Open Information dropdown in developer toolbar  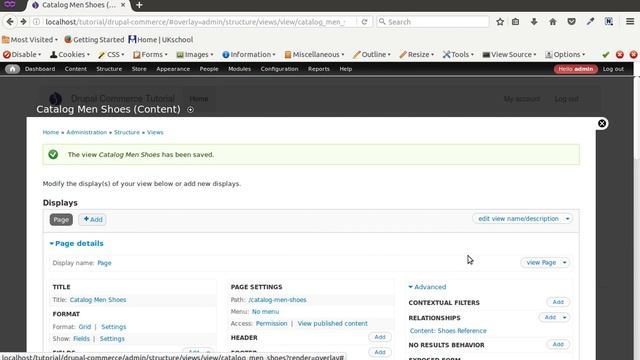[x=249, y=54]
